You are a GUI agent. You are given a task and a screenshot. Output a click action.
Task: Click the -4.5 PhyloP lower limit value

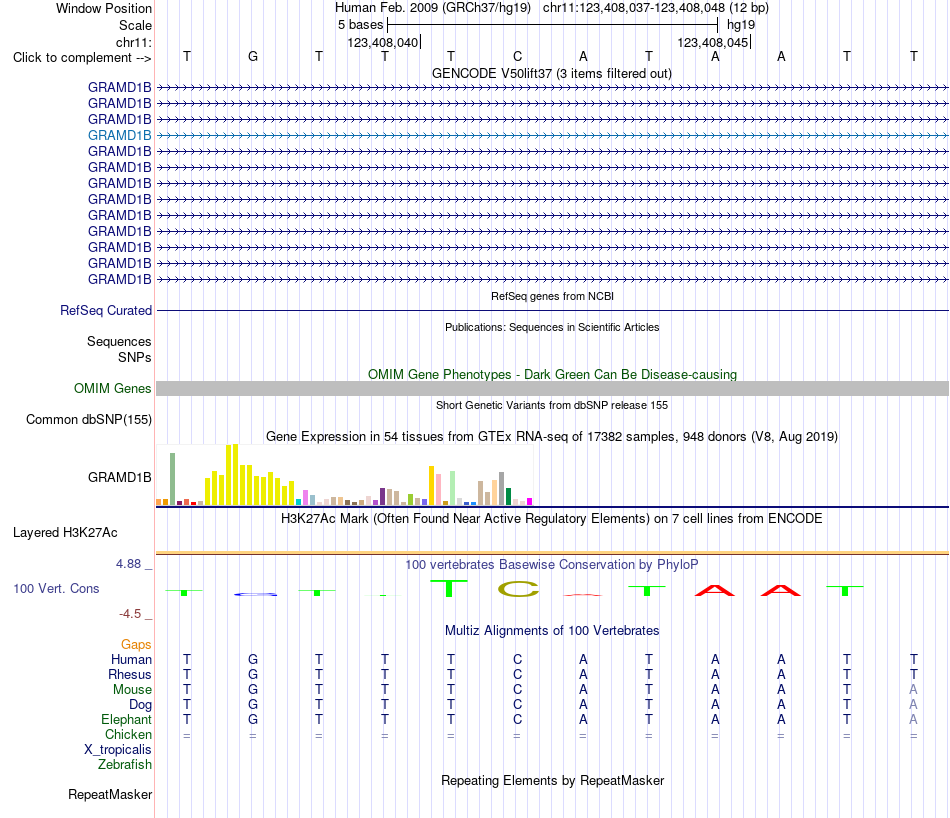tap(130, 614)
